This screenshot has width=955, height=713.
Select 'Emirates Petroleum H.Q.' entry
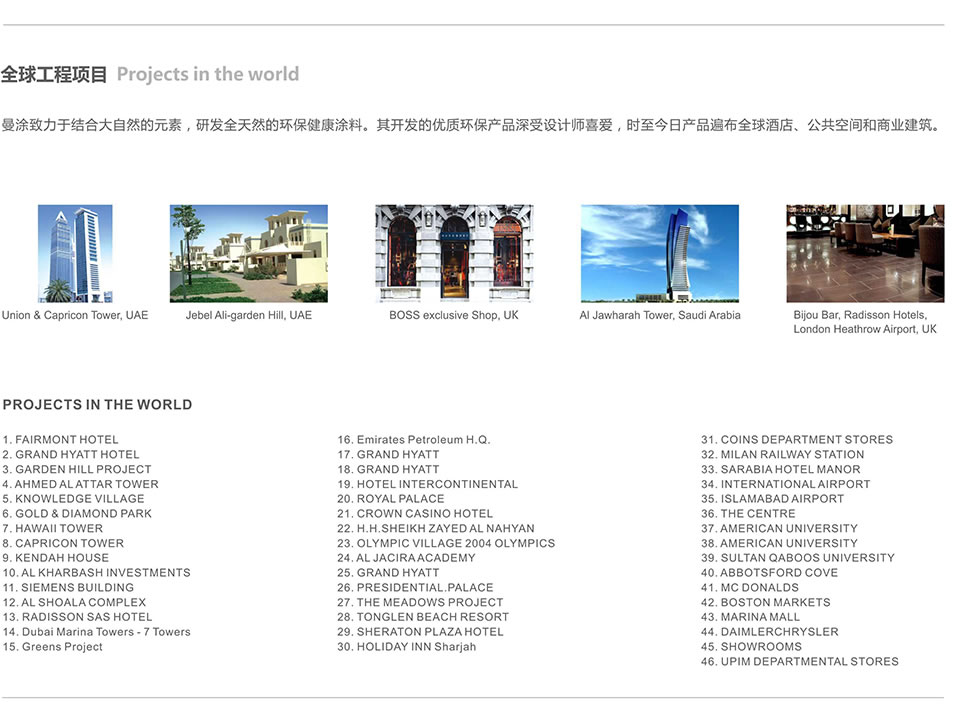414,440
